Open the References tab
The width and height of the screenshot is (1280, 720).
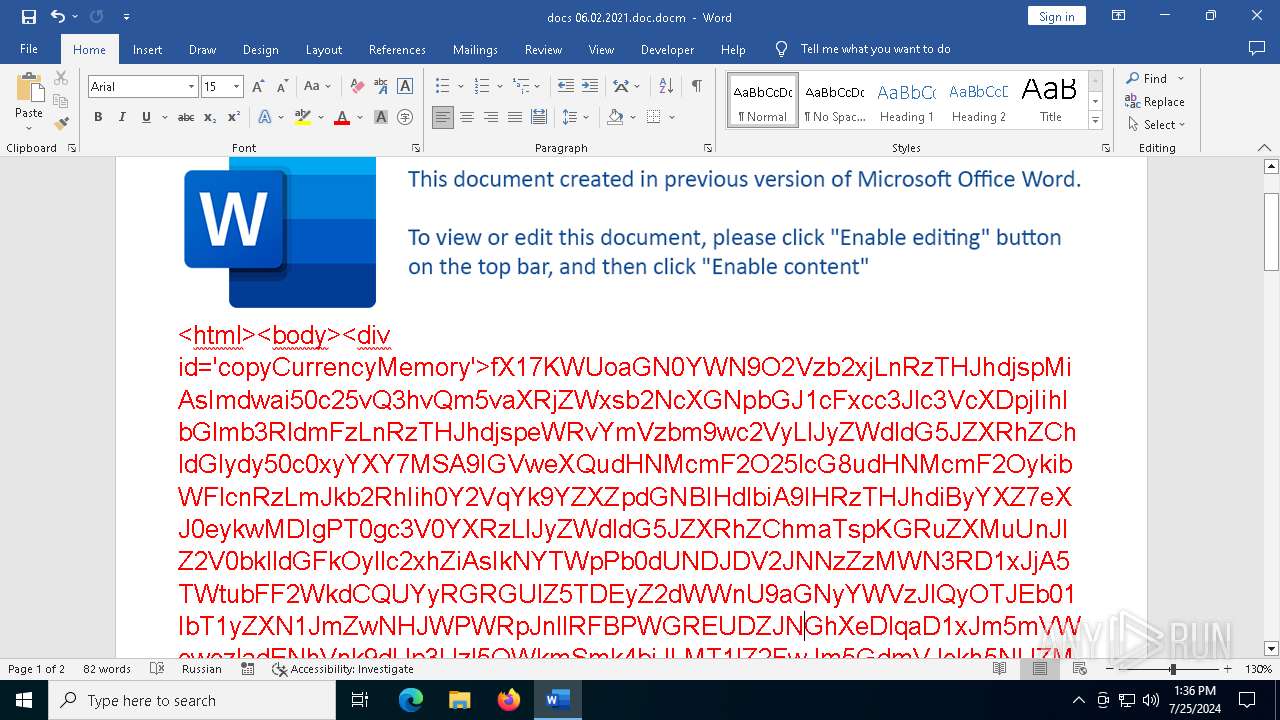tap(397, 49)
